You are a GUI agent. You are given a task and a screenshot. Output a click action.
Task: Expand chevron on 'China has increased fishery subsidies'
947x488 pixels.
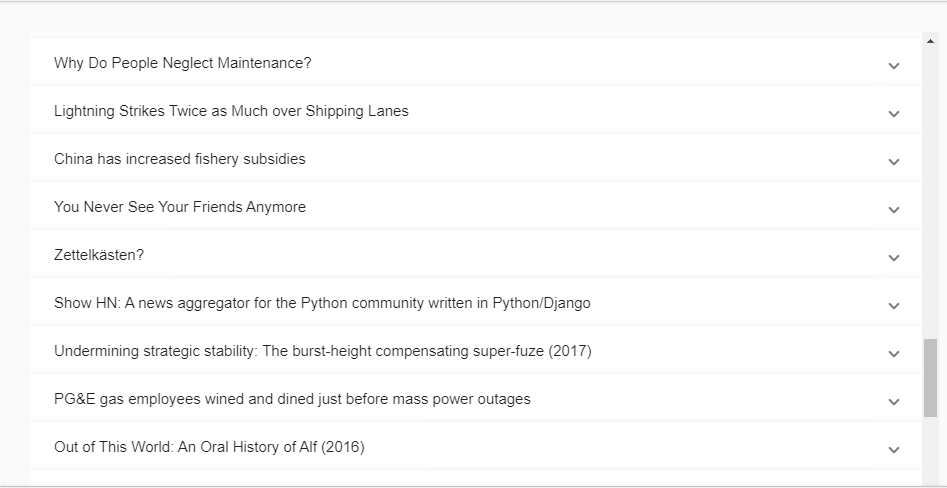click(893, 162)
